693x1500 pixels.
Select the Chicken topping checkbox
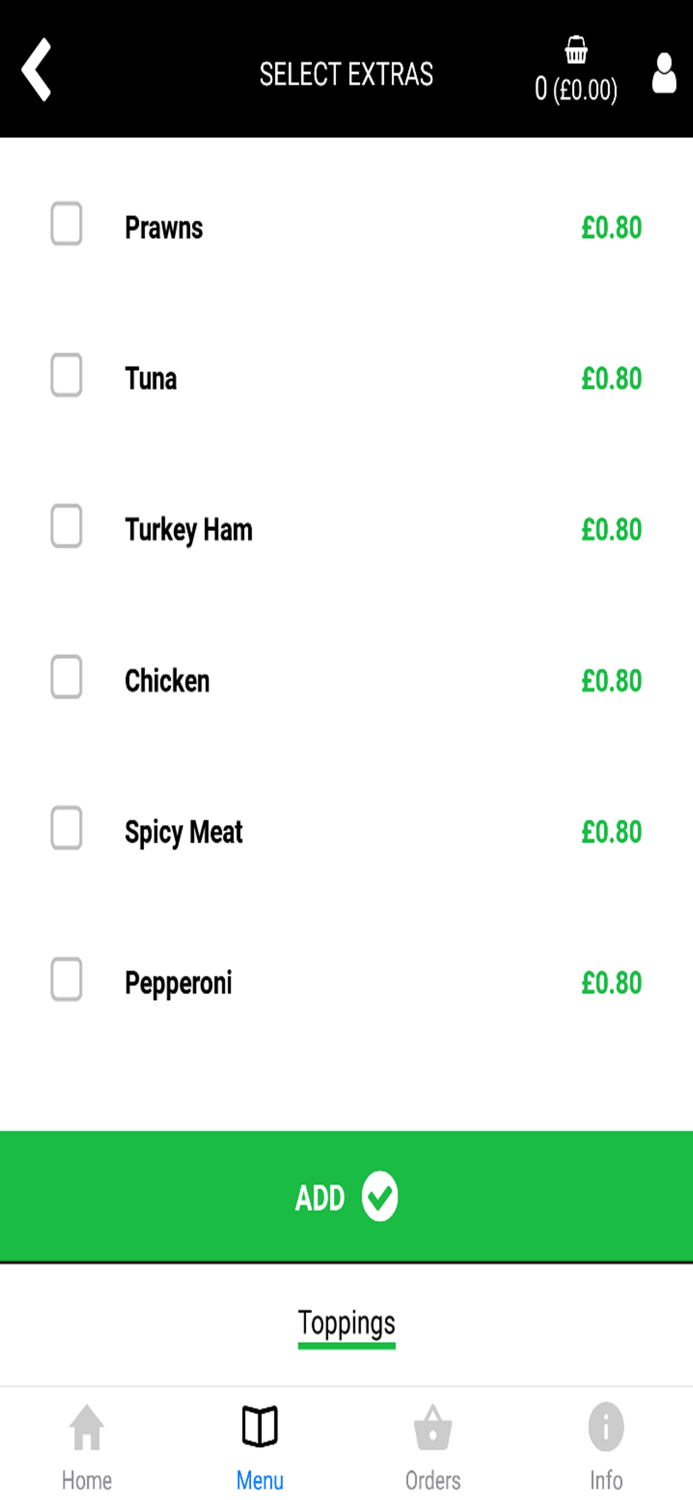(x=66, y=678)
